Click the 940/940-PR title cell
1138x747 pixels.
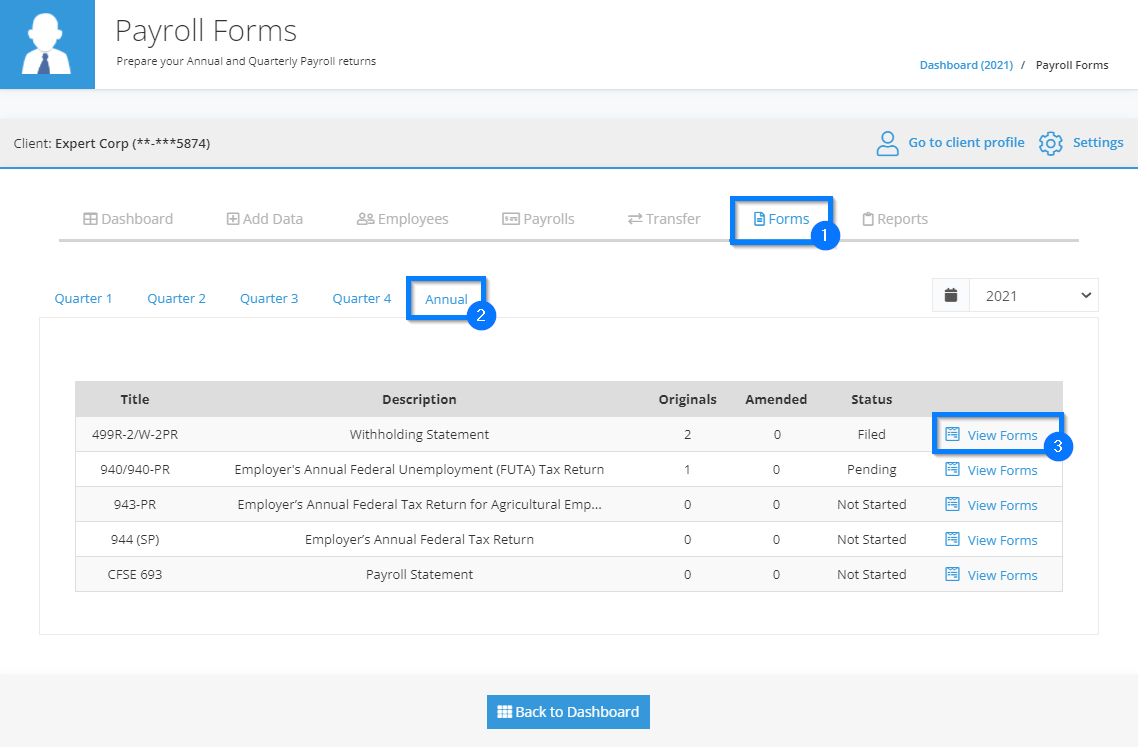point(135,469)
